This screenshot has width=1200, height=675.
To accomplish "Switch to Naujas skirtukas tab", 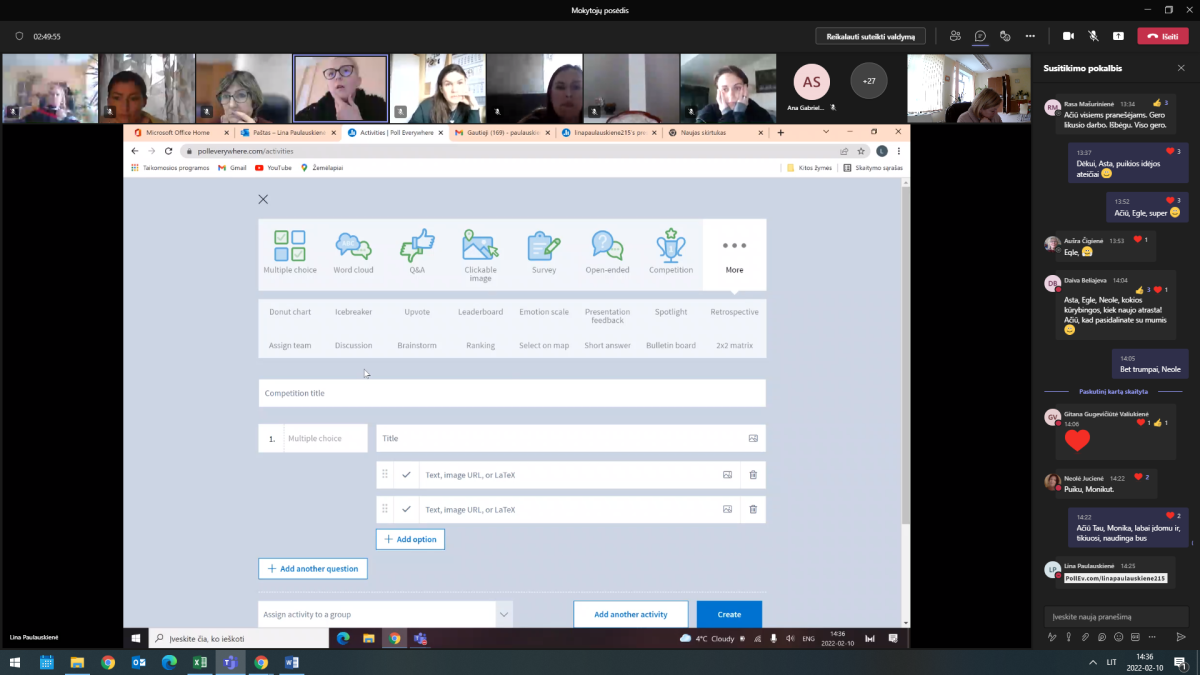I will pos(715,132).
